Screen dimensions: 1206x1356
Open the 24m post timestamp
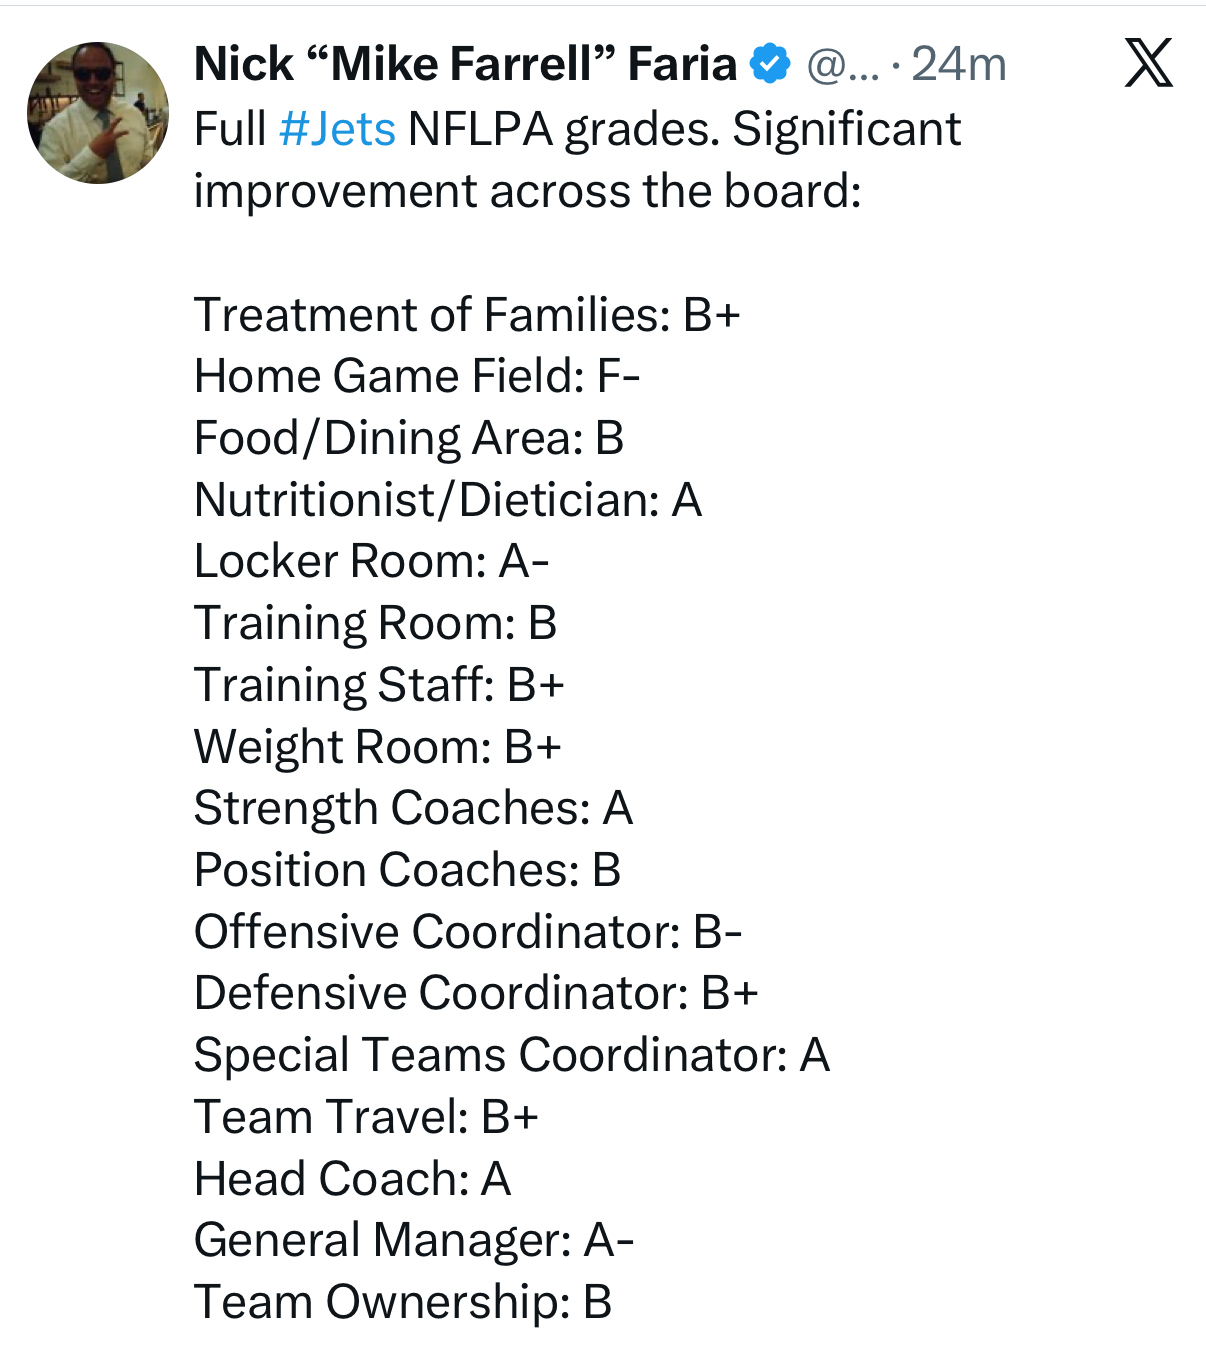(x=958, y=65)
